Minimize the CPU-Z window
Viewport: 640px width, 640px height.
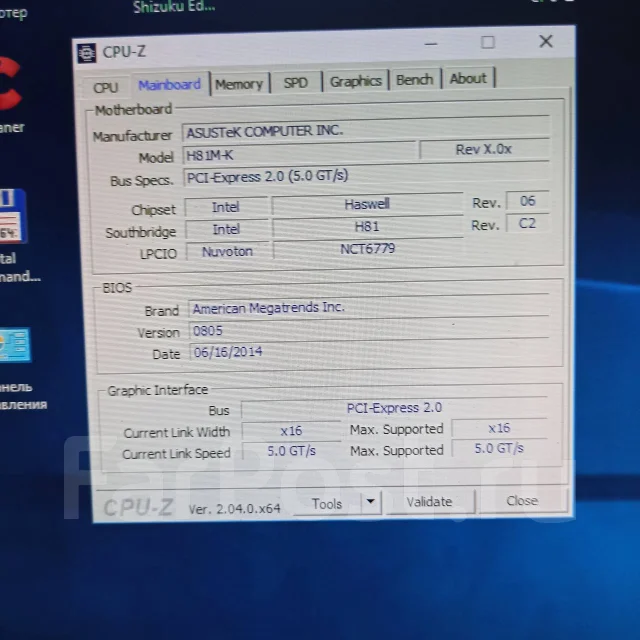[x=431, y=44]
